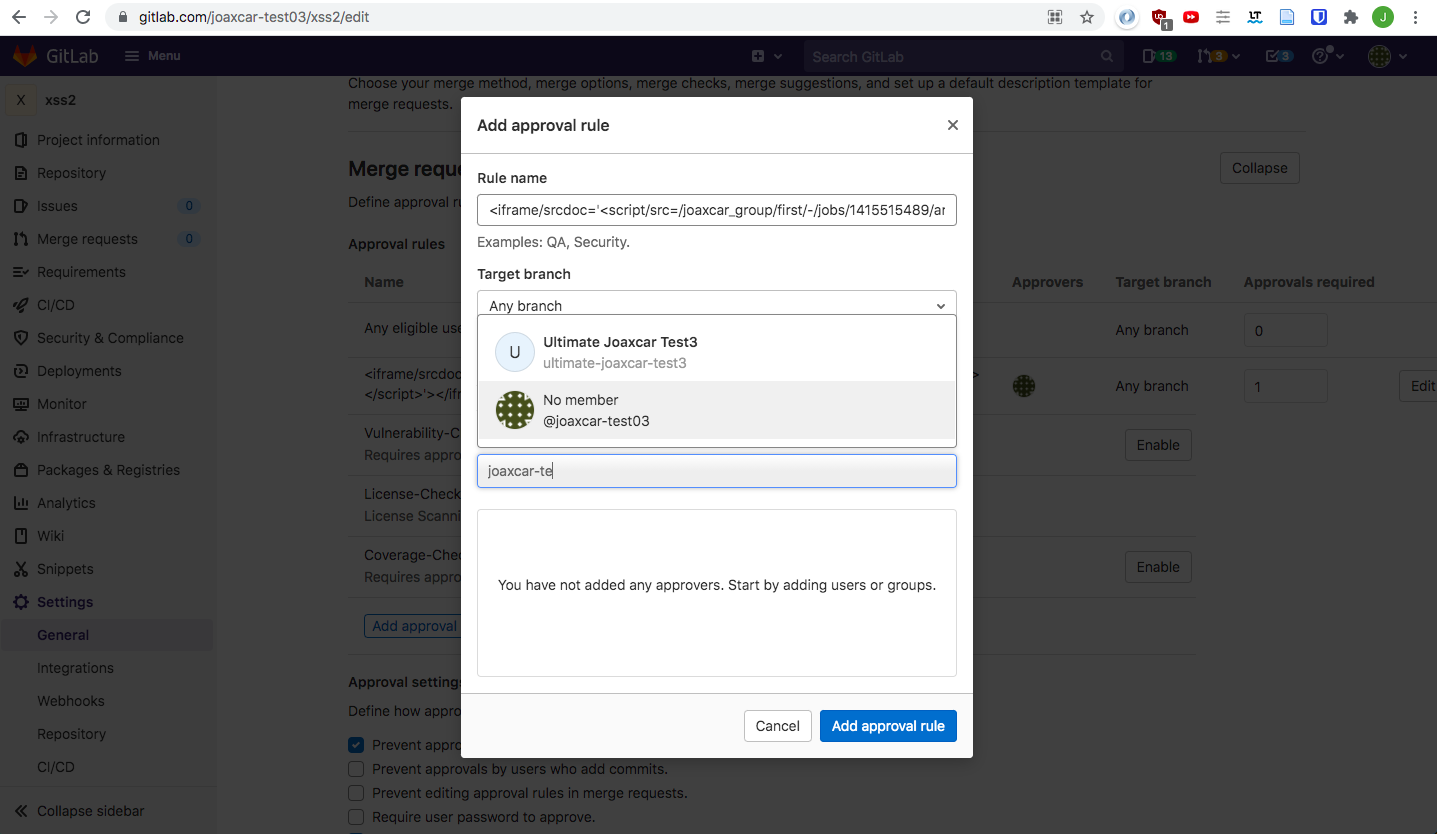This screenshot has width=1437, height=834.
Task: Click the Collapse button for merge request approvals
Action: [x=1259, y=168]
